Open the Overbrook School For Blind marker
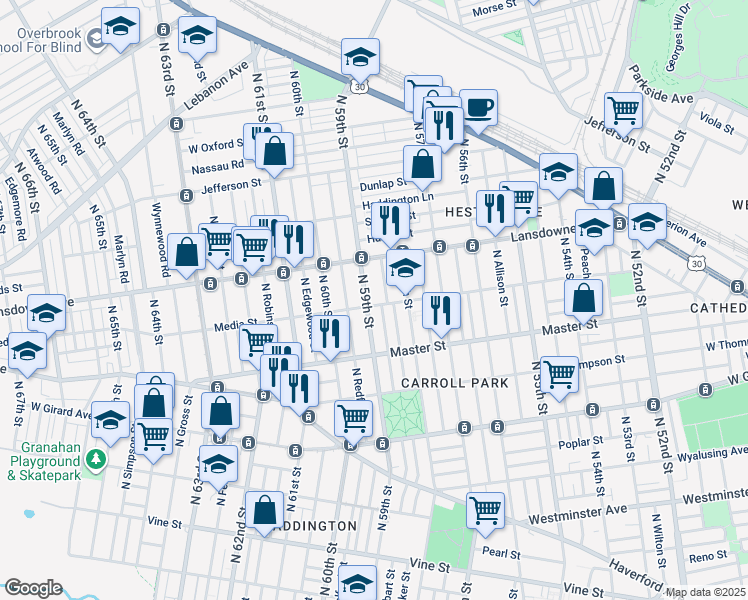This screenshot has width=748, height=600. click(x=98, y=39)
